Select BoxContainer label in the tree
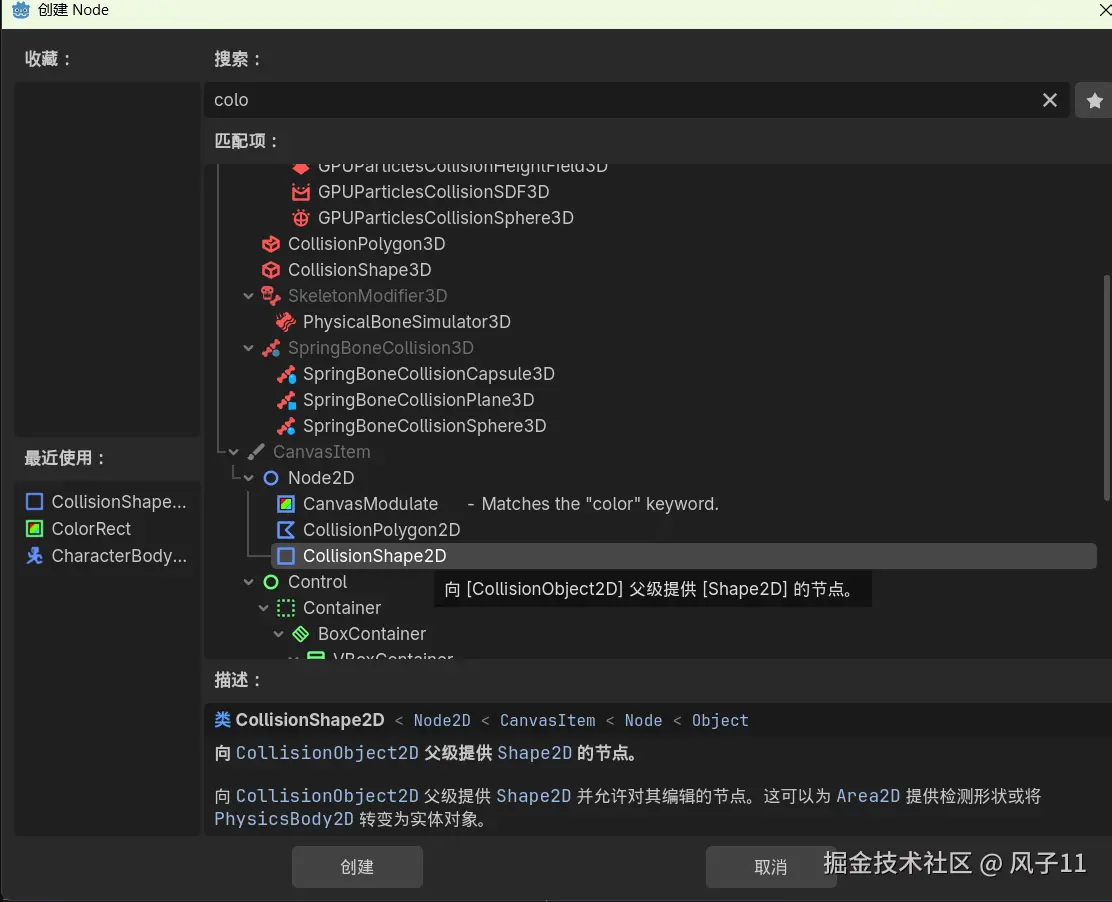 pos(372,634)
